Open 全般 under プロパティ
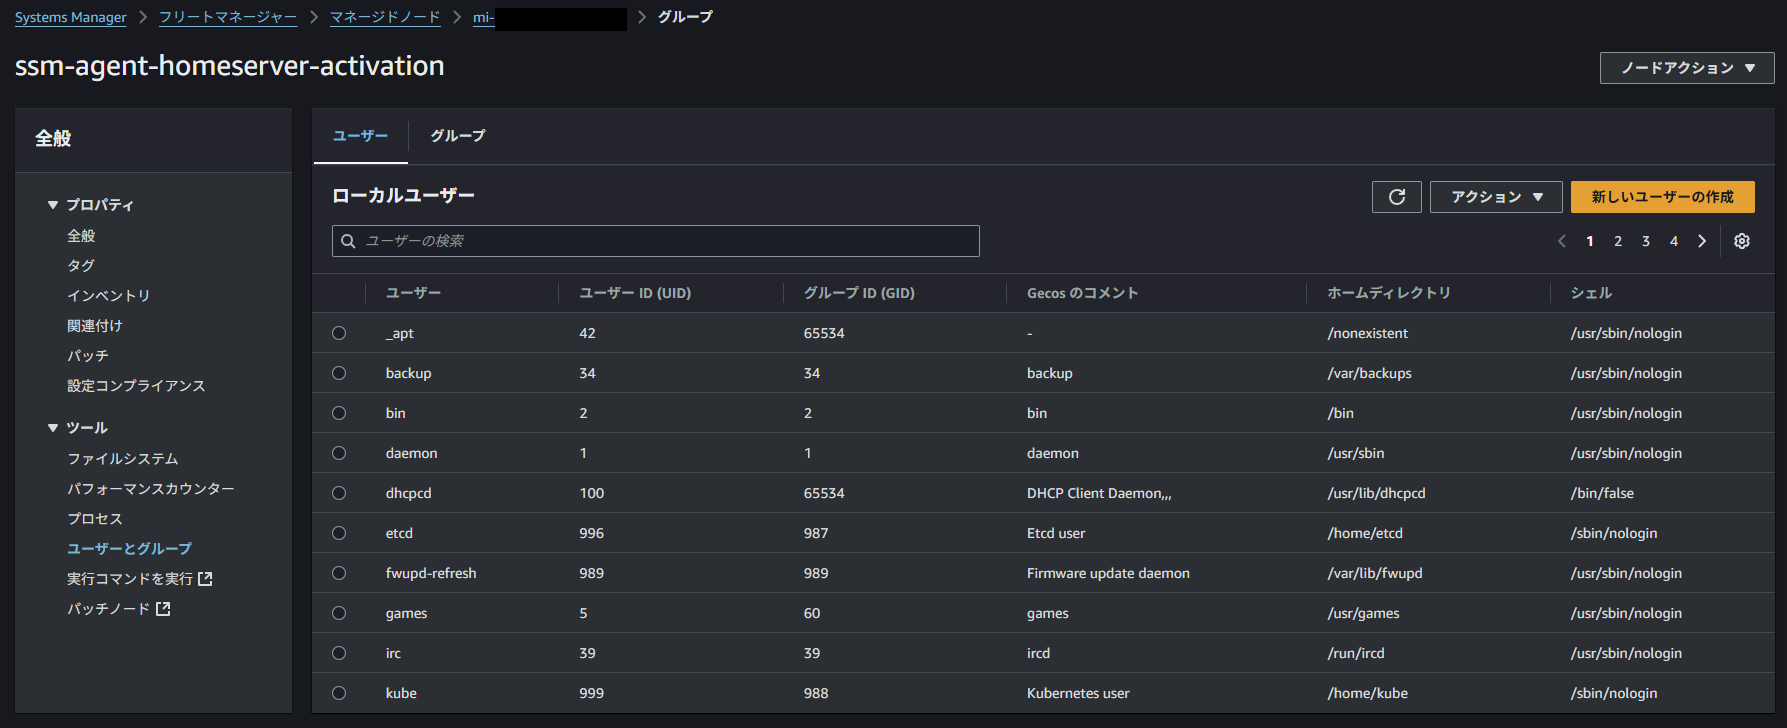1787x728 pixels. (x=81, y=236)
